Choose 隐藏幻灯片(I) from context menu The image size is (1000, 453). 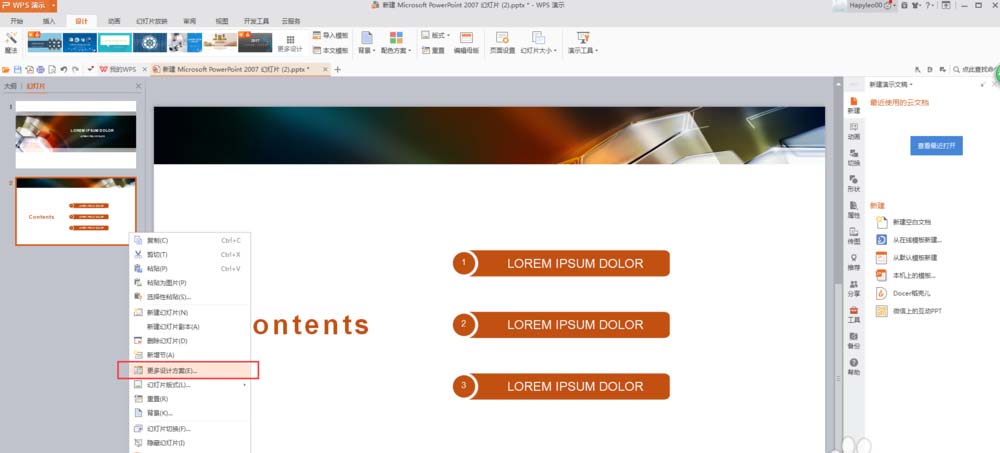coord(189,443)
